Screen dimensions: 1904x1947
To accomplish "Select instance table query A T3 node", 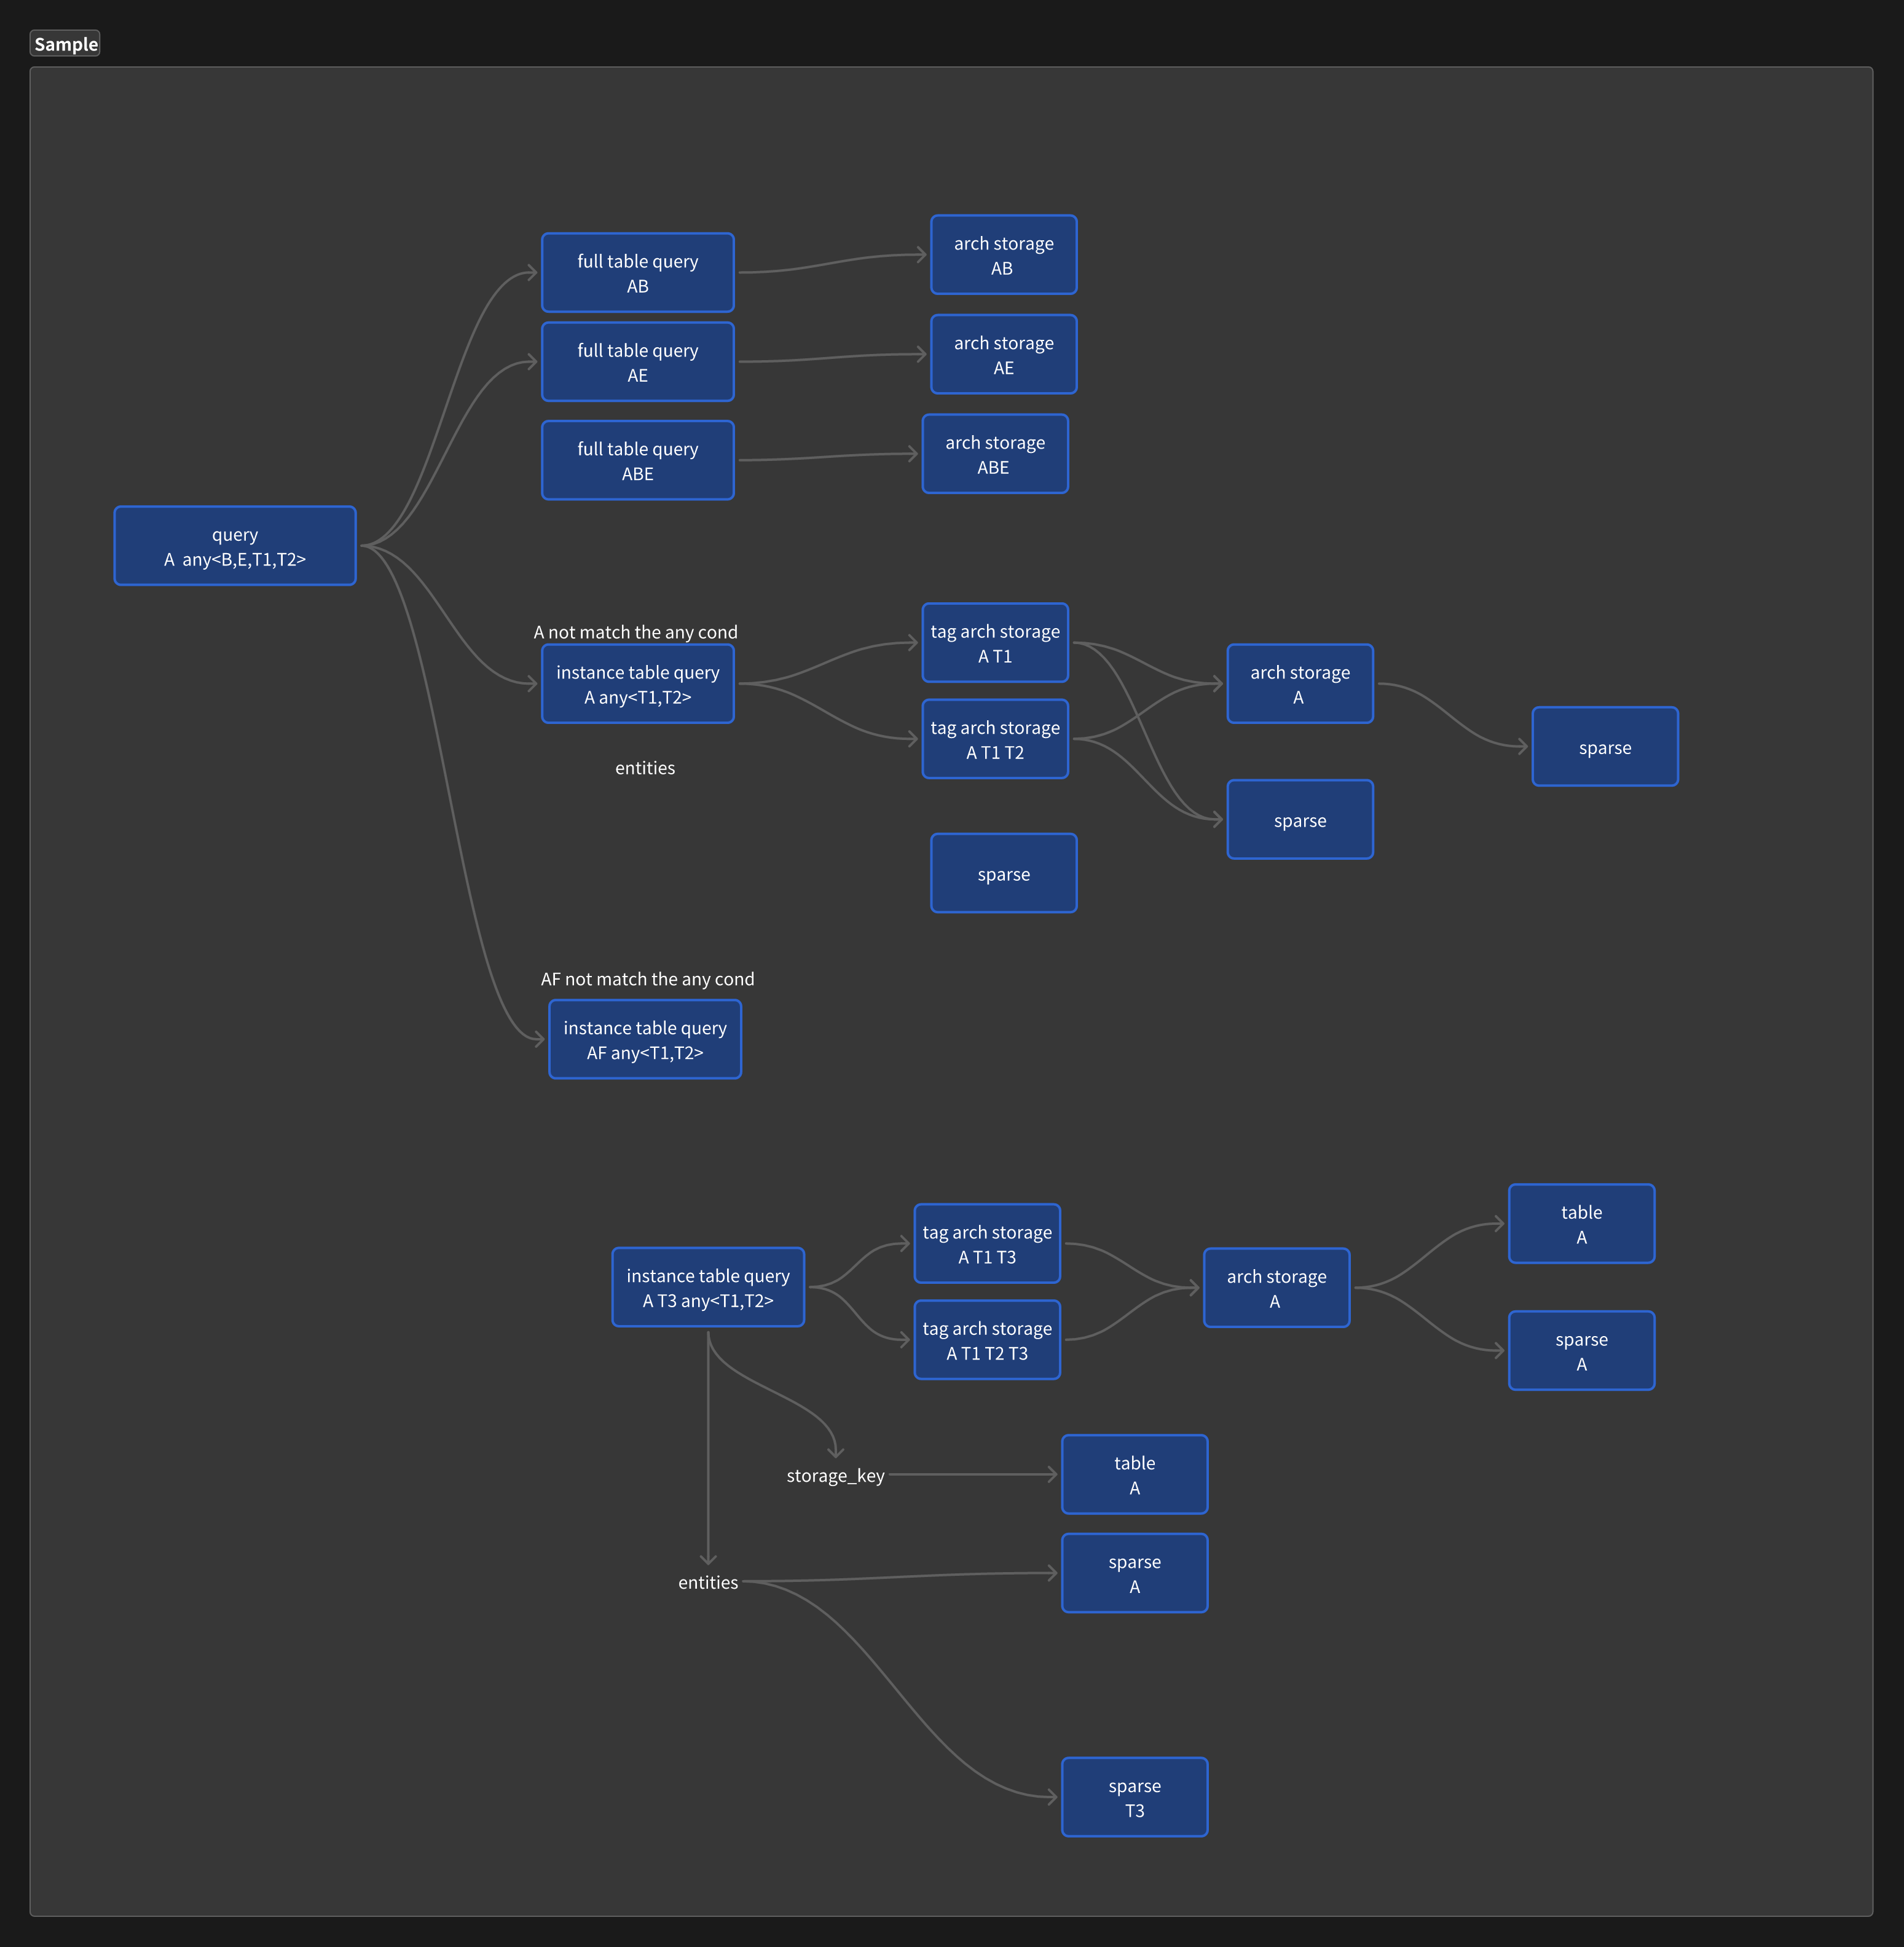I will (x=707, y=1287).
